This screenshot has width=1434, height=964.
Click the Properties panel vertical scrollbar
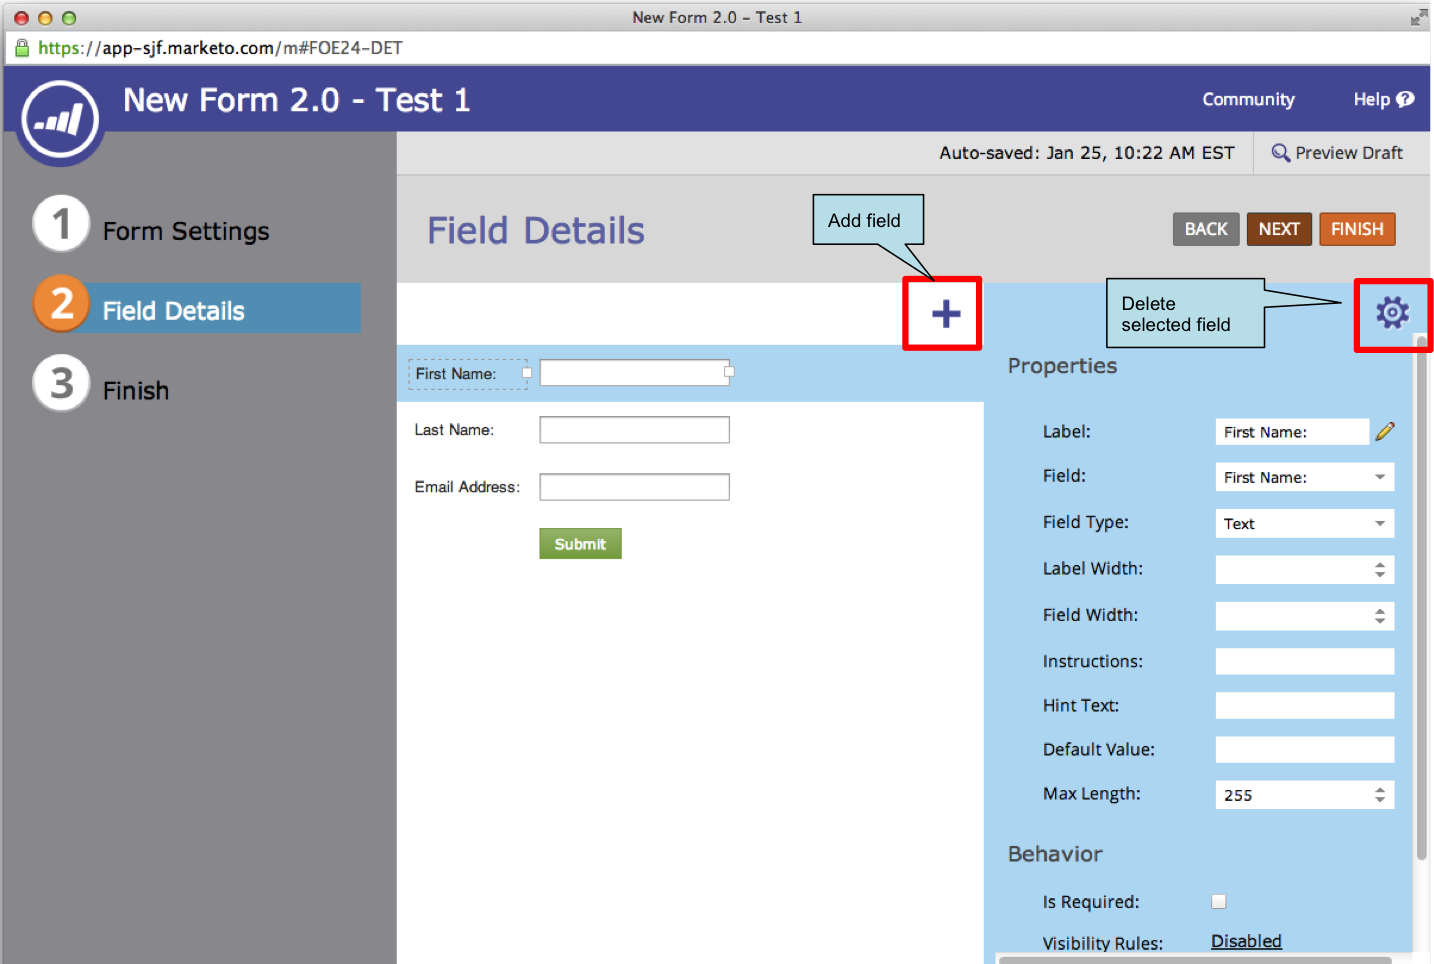click(1421, 600)
